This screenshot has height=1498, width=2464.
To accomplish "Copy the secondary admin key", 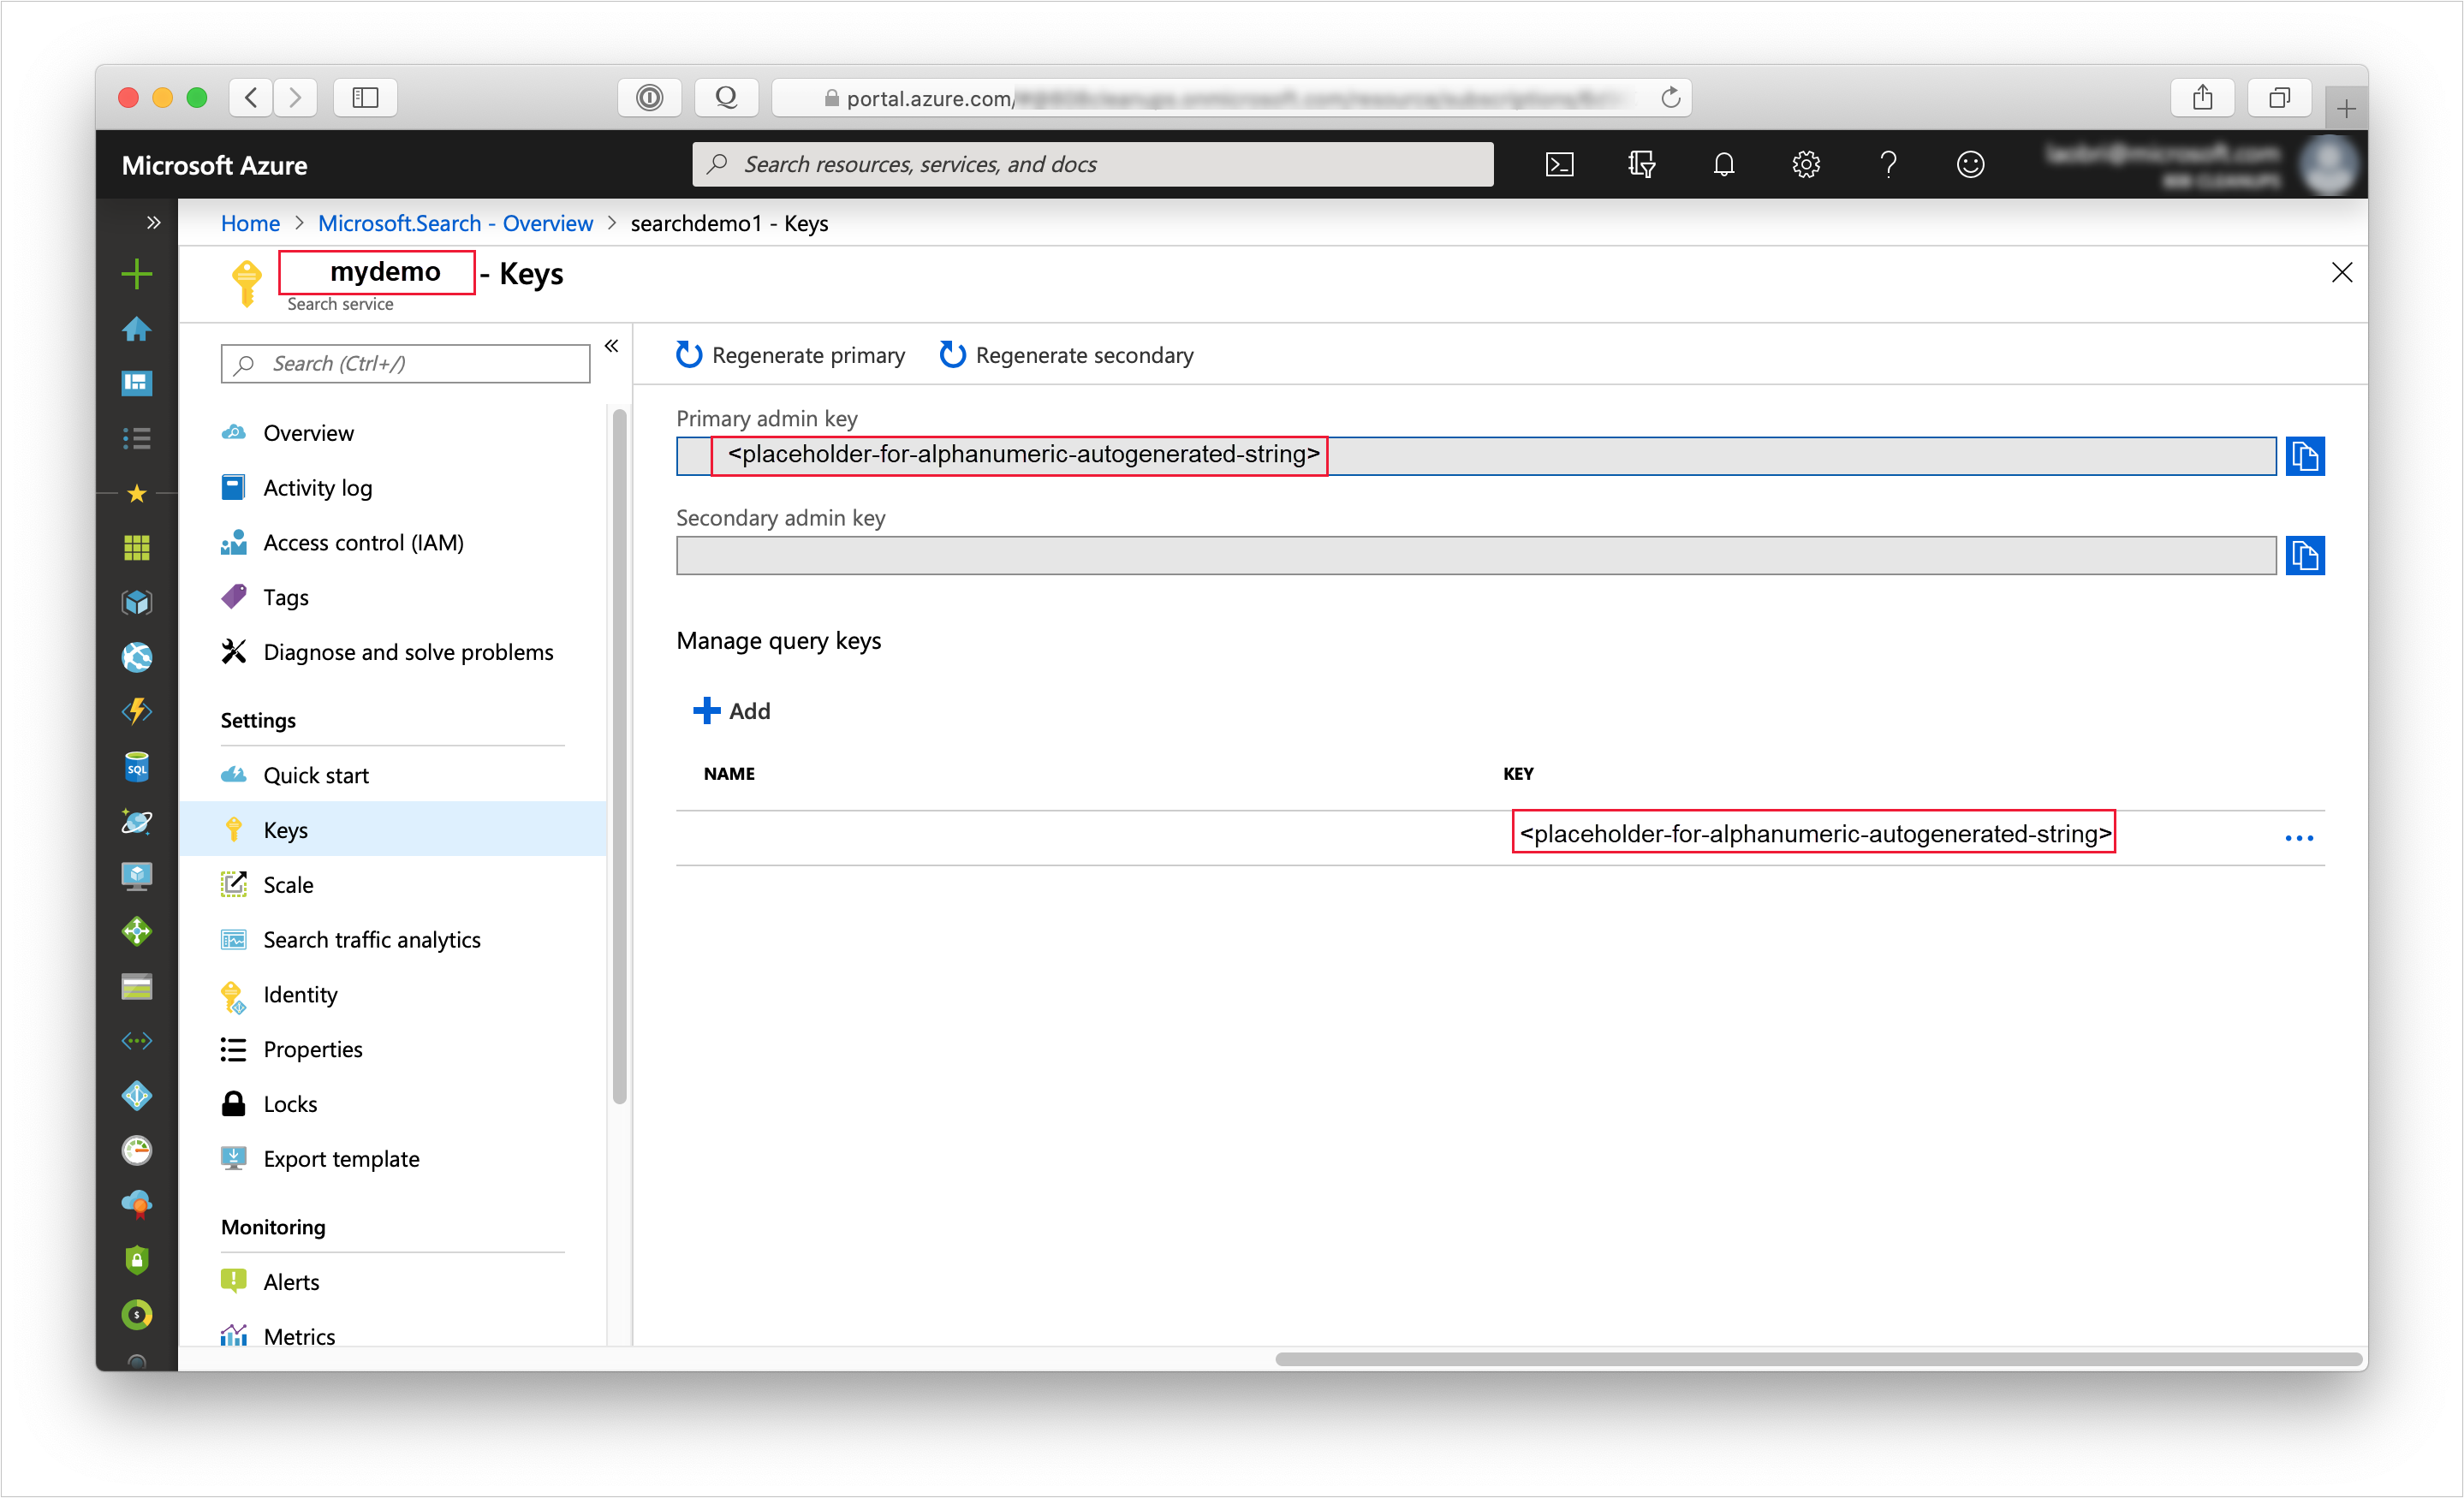I will tap(2307, 553).
